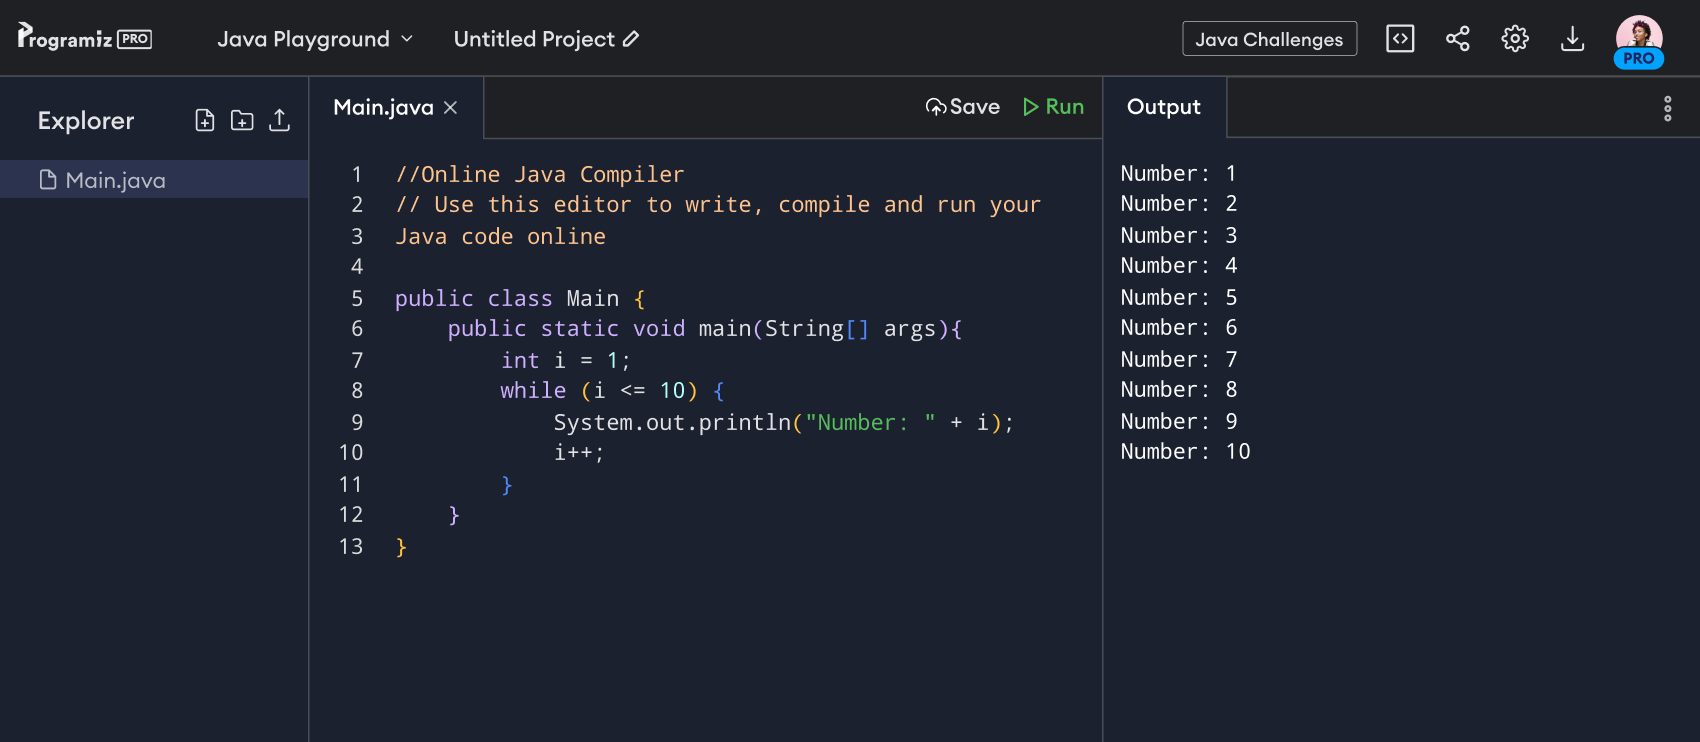Run the Java program
Image resolution: width=1700 pixels, height=742 pixels.
[x=1054, y=107]
